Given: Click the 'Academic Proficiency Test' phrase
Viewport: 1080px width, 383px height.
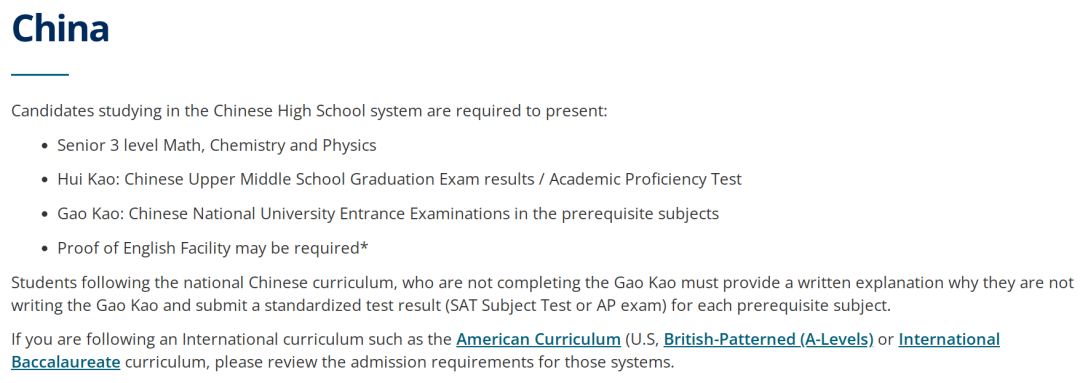Looking at the screenshot, I should 645,180.
